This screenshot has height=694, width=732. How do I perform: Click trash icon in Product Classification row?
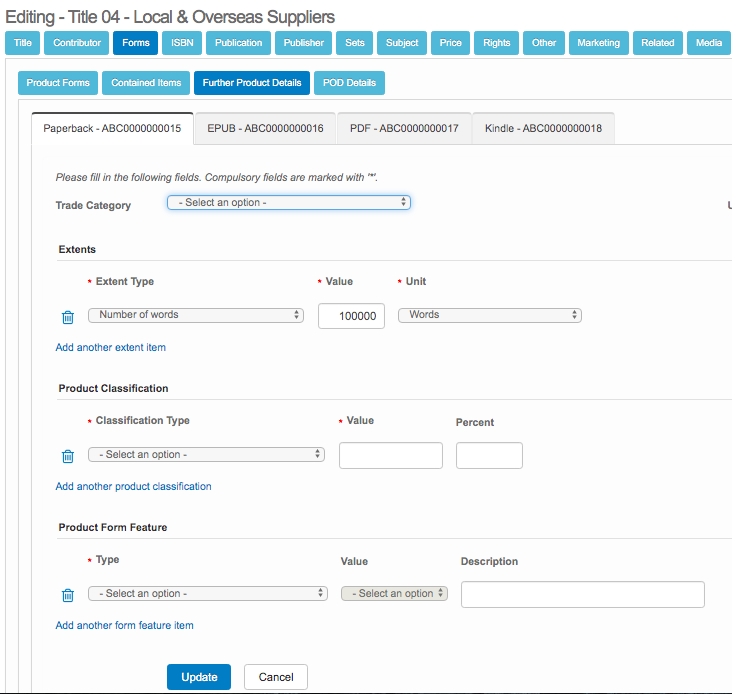(68, 456)
